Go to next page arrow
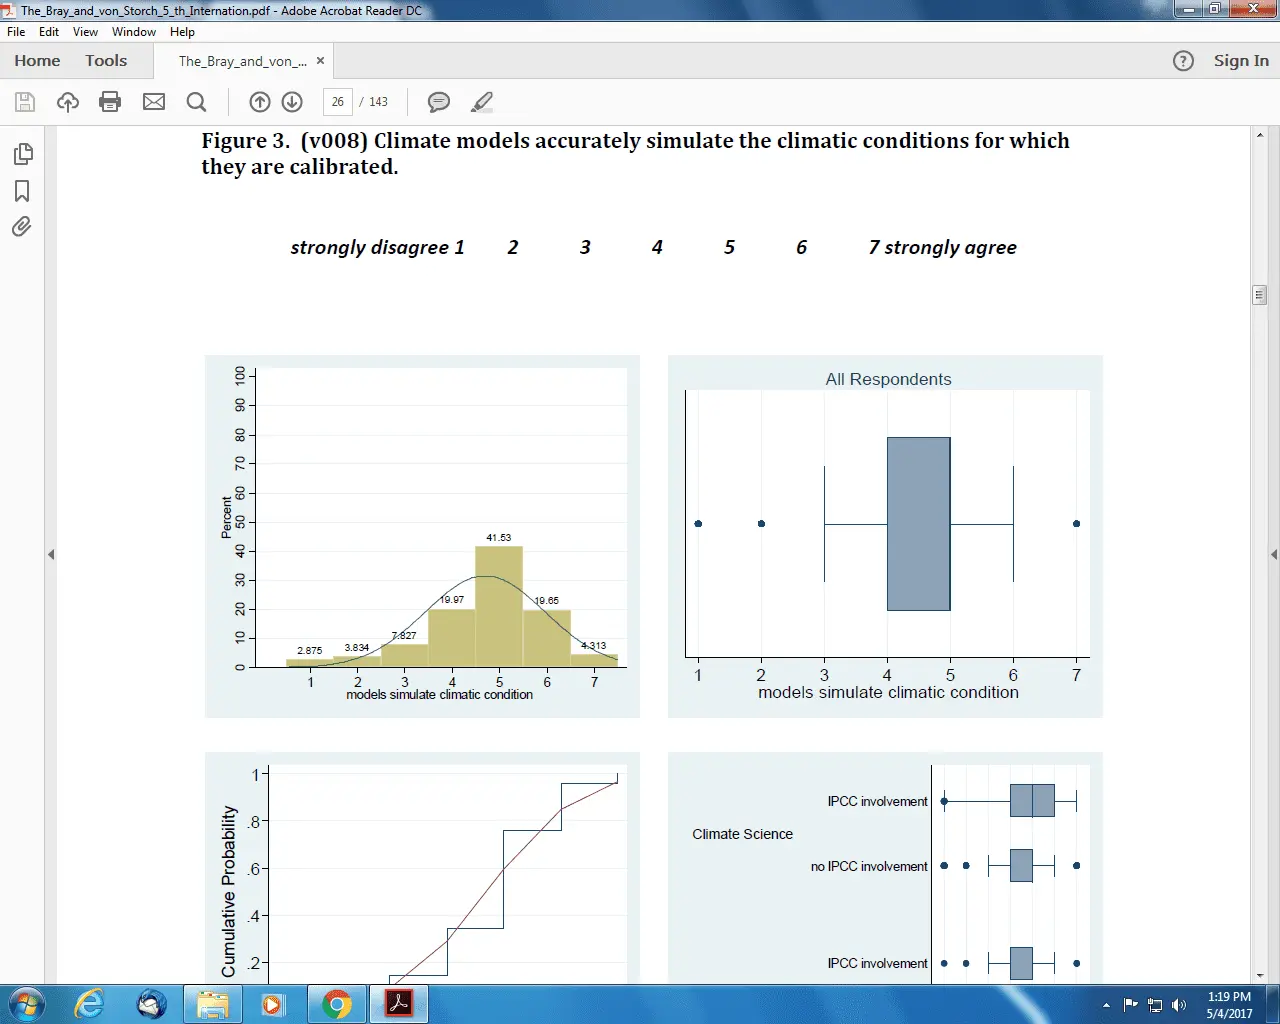The width and height of the screenshot is (1280, 1024). click(x=292, y=102)
